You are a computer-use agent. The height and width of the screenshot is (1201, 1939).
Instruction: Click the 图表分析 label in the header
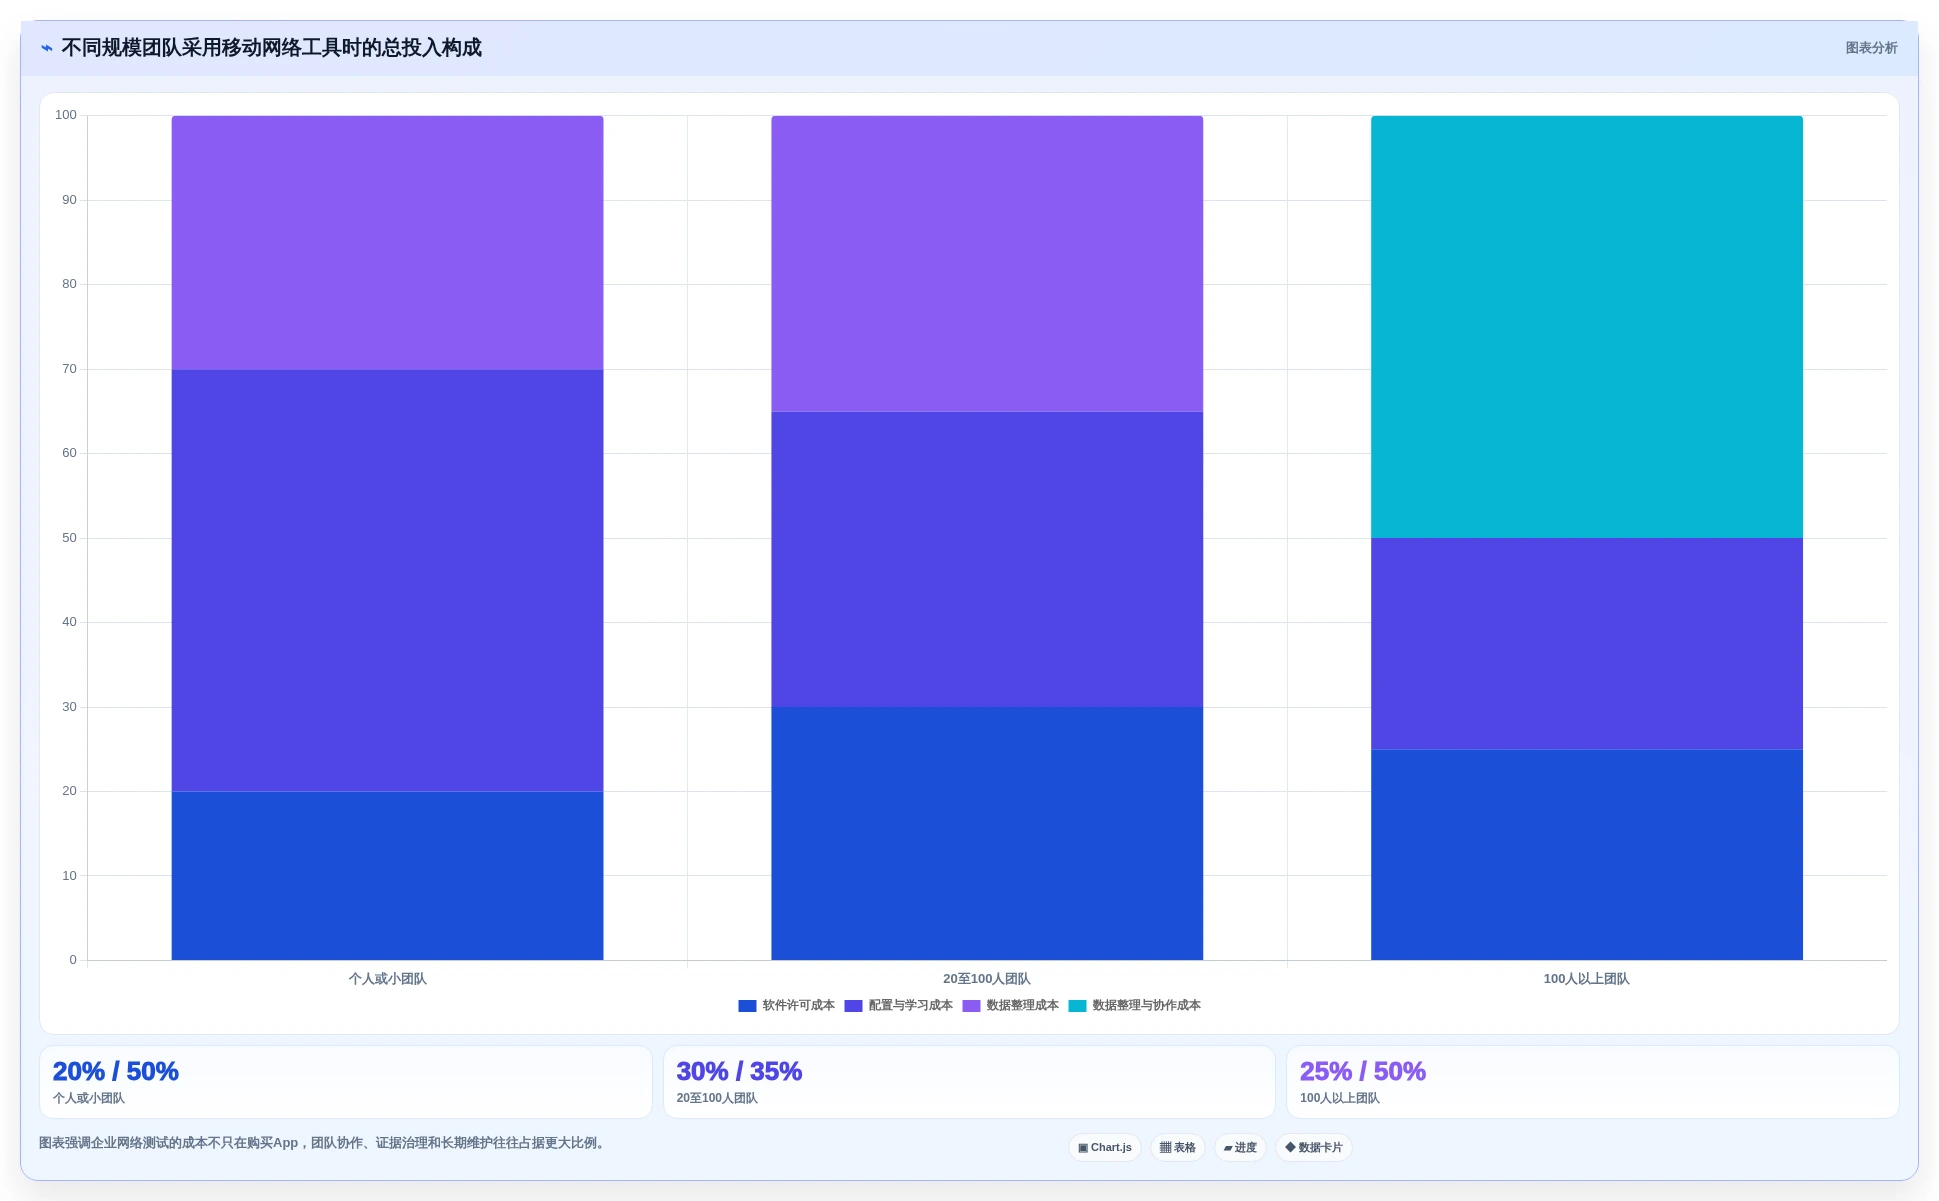pos(1871,48)
